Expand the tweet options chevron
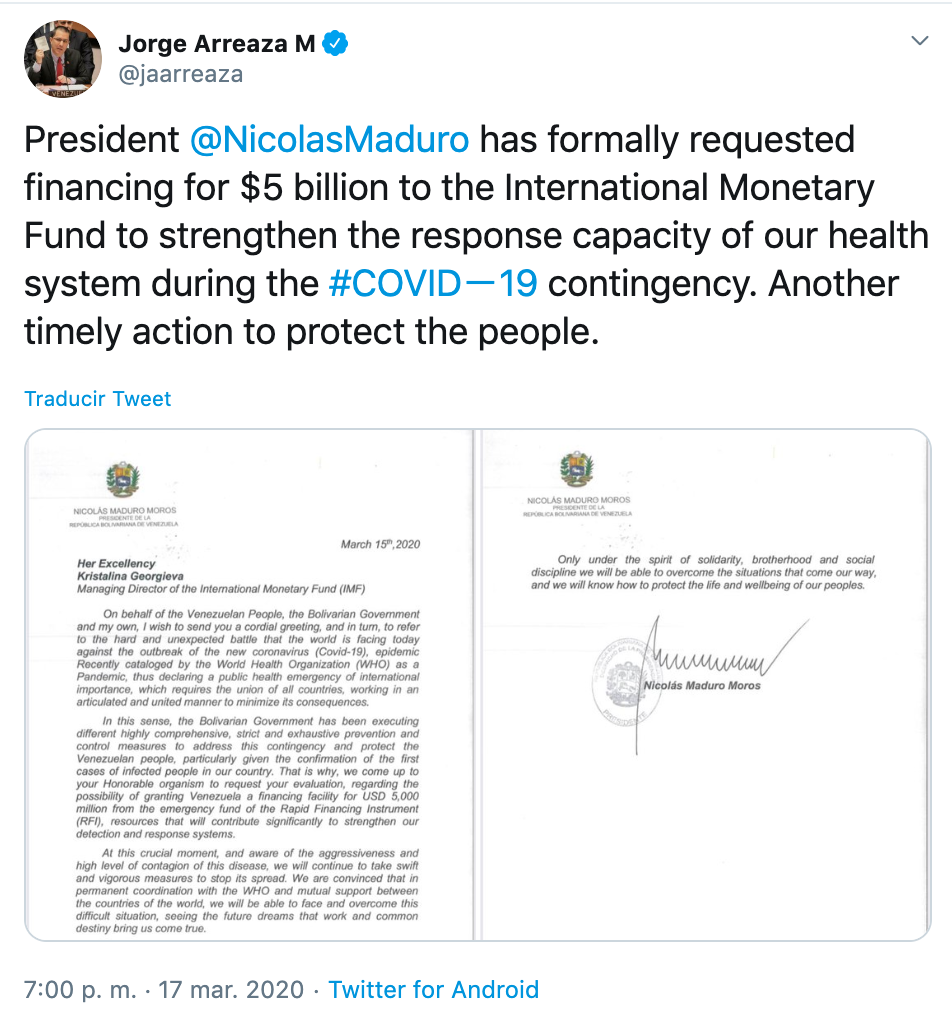Image resolution: width=952 pixels, height=1024 pixels. coord(920,41)
